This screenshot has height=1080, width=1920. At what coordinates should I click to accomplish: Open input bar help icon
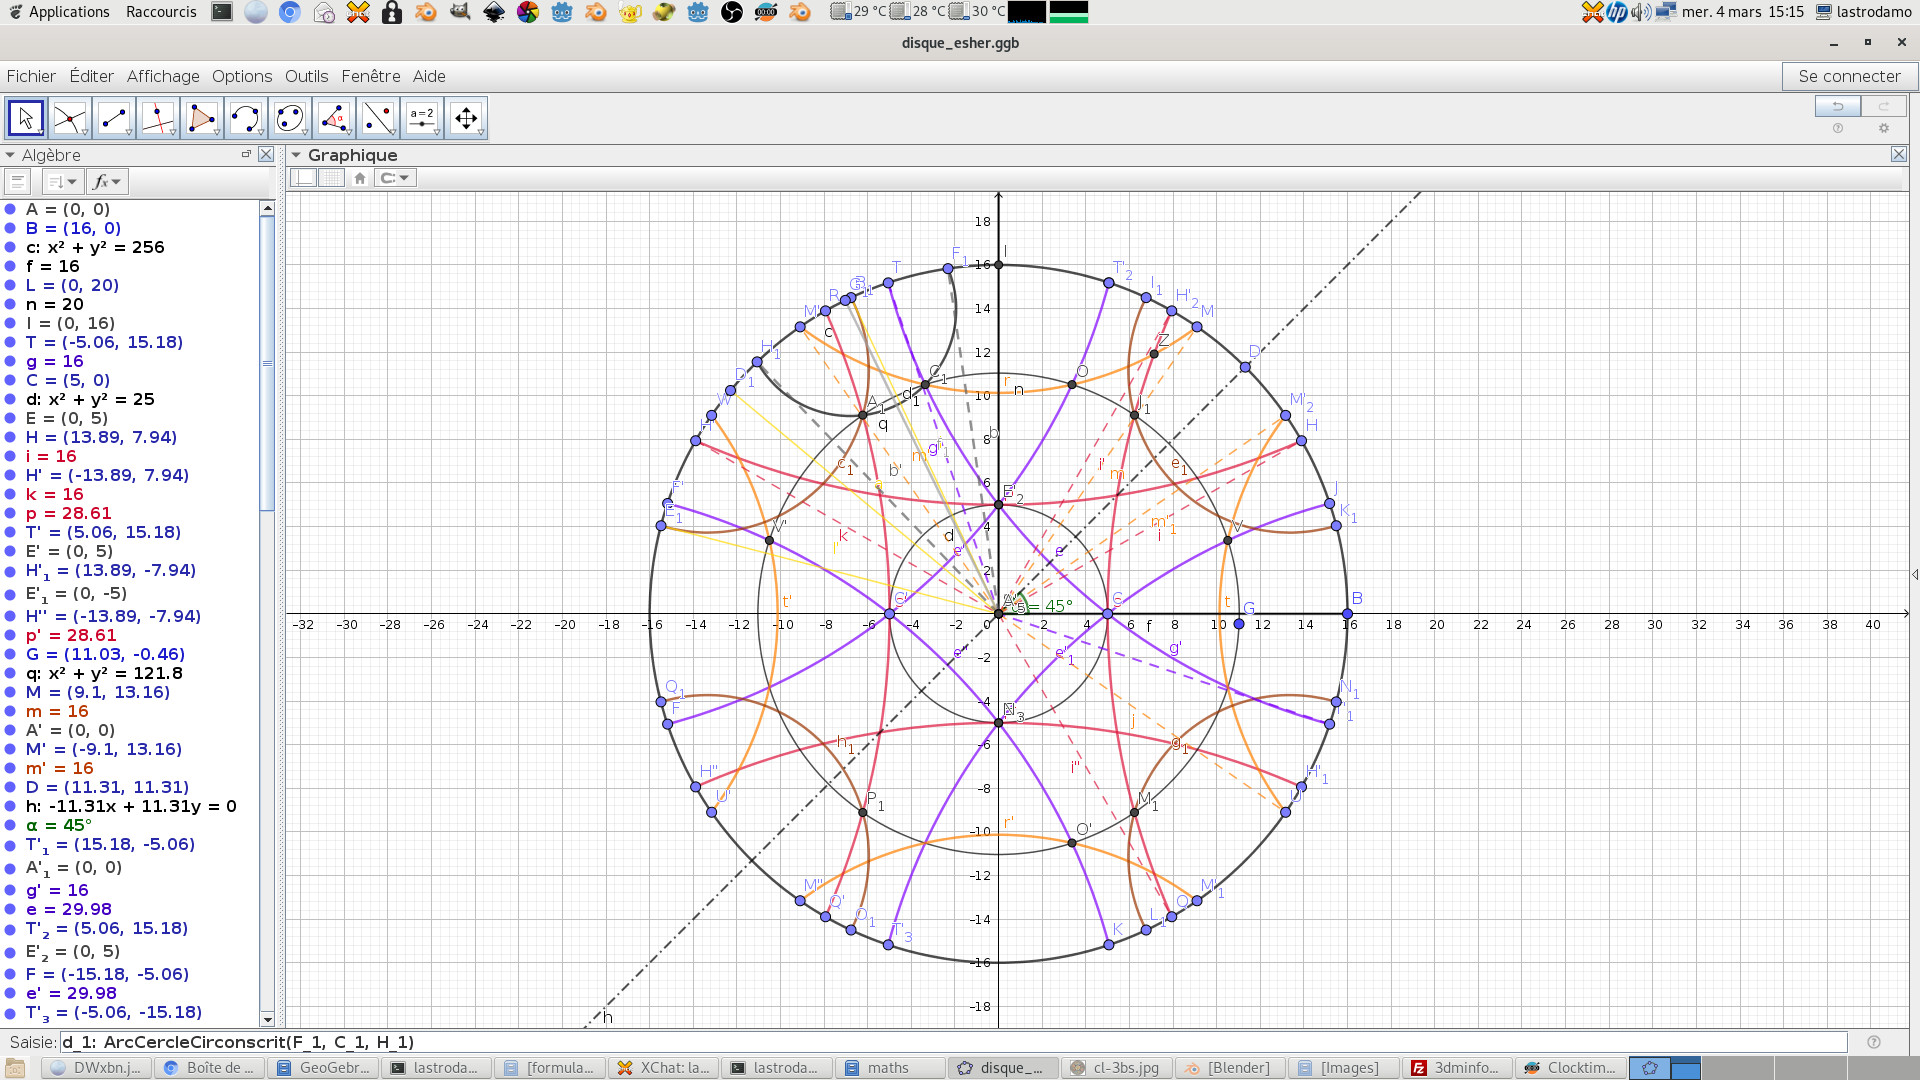click(1874, 1042)
